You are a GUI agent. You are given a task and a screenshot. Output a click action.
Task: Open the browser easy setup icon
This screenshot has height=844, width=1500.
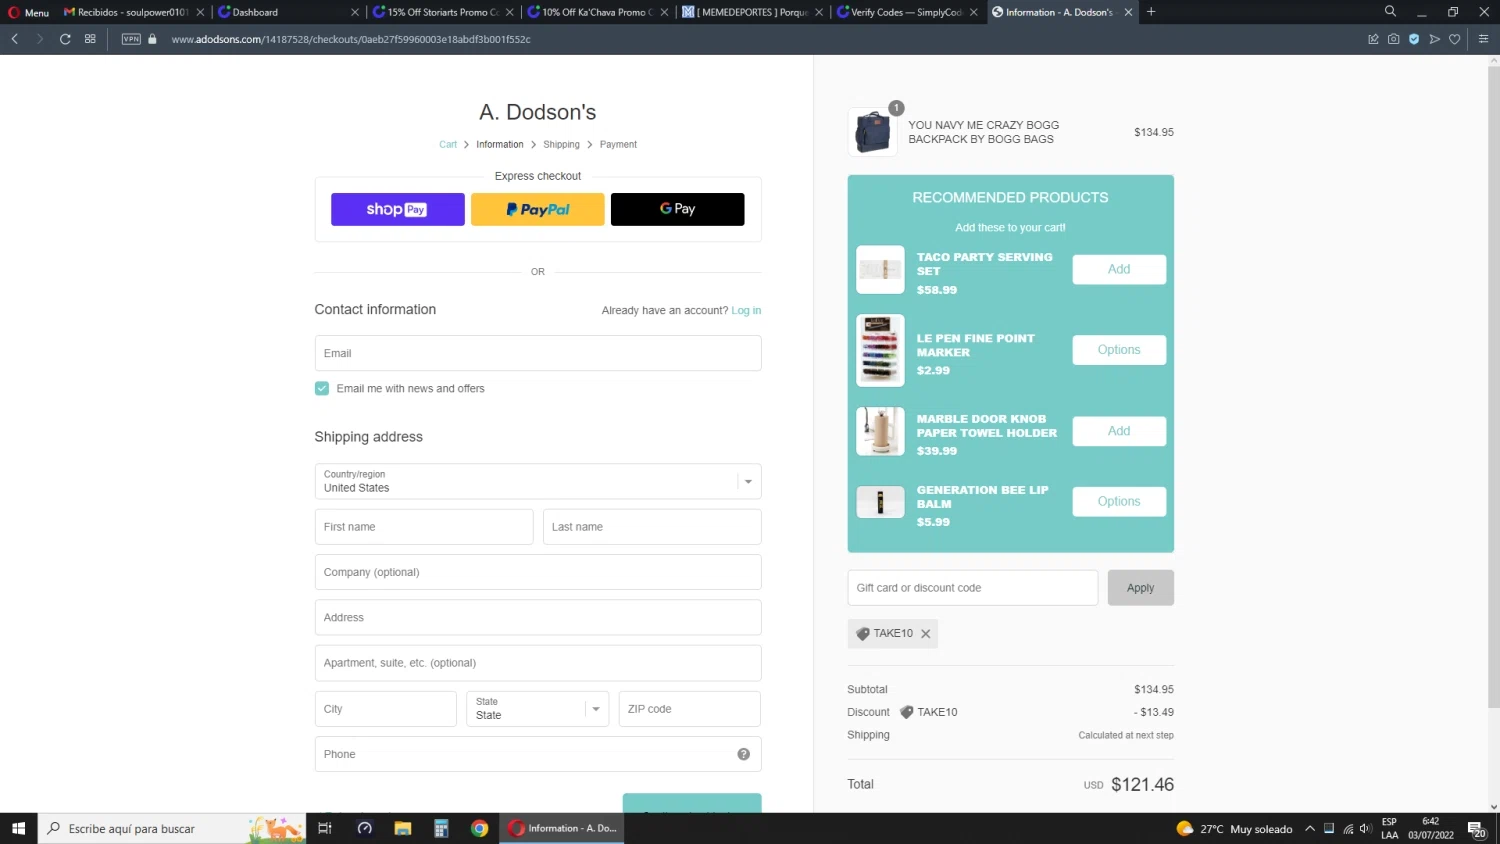click(x=1483, y=39)
